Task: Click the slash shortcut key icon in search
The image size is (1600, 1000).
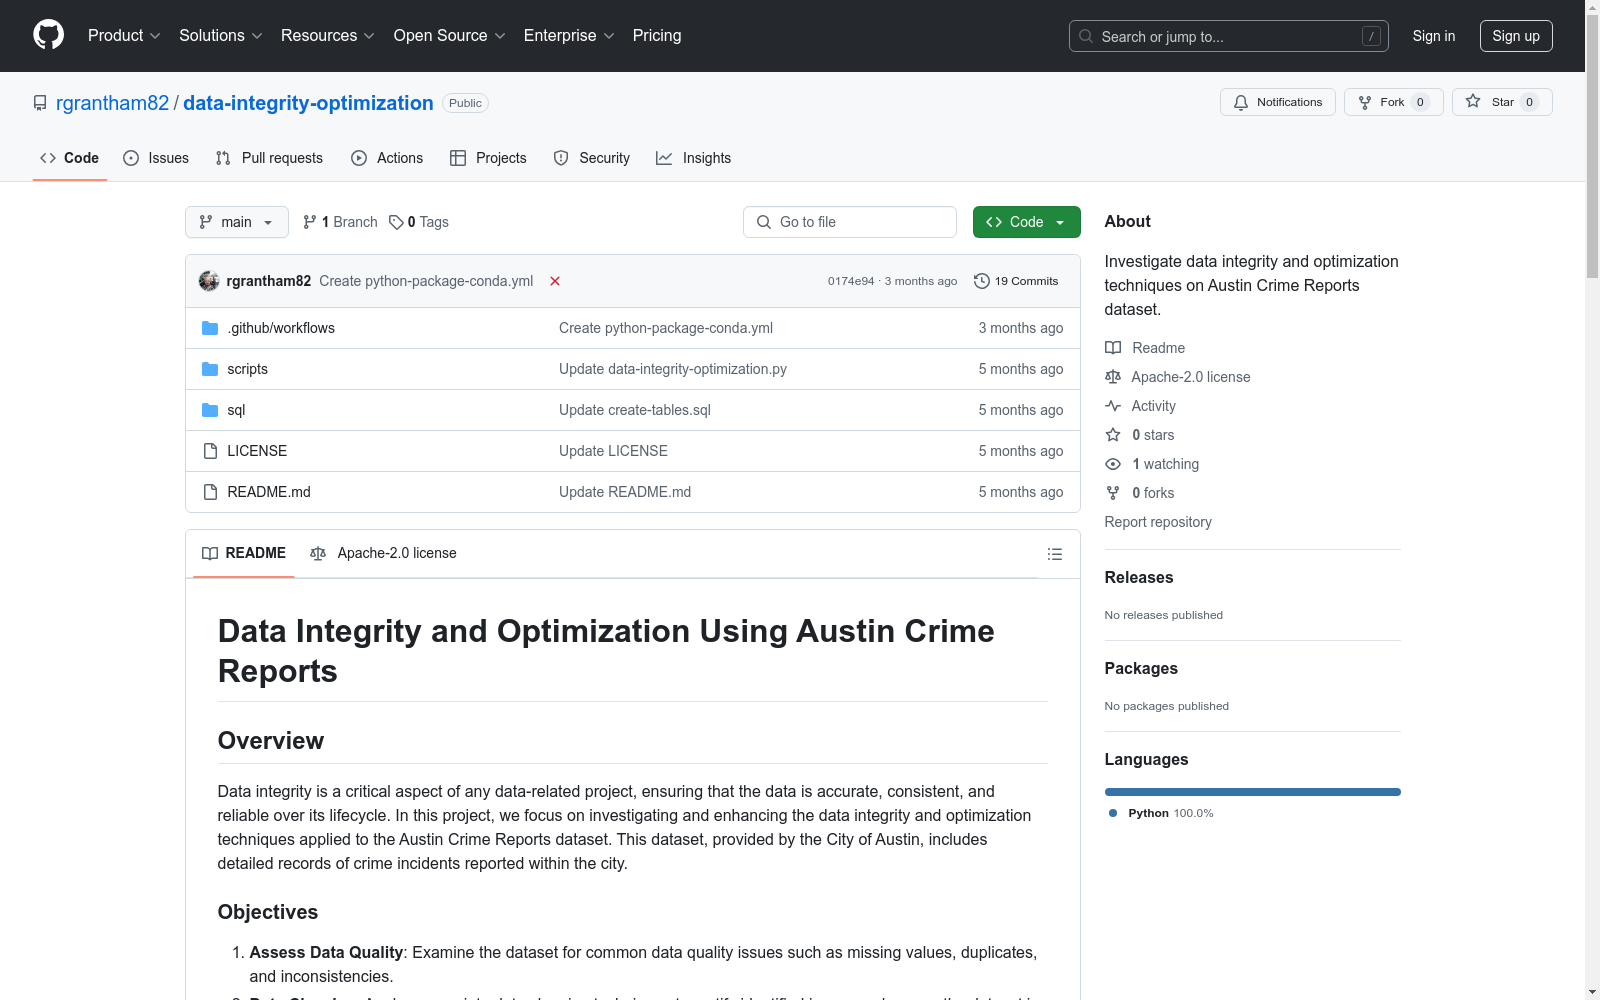Action: [1371, 36]
